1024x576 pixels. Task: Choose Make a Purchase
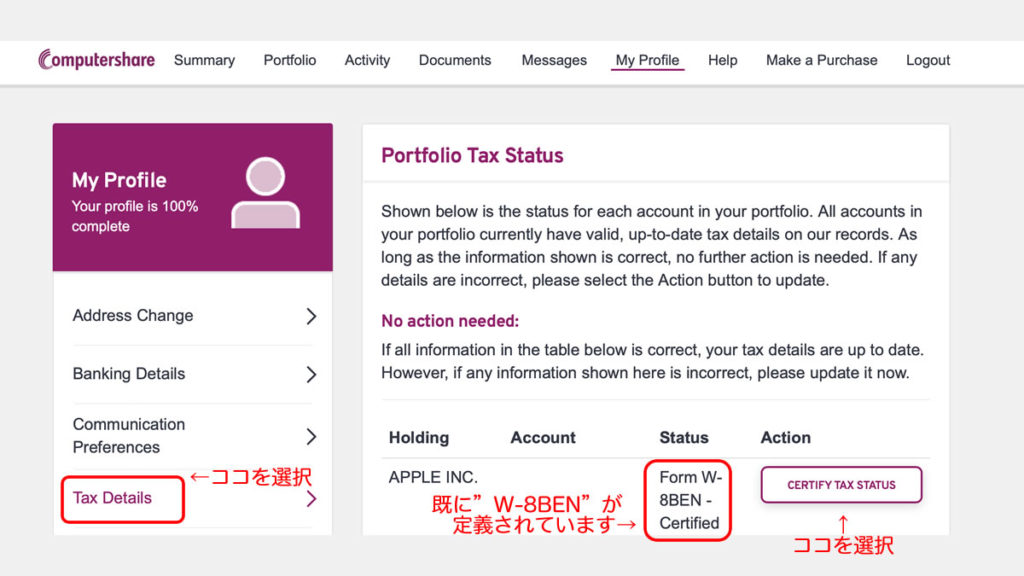point(822,60)
